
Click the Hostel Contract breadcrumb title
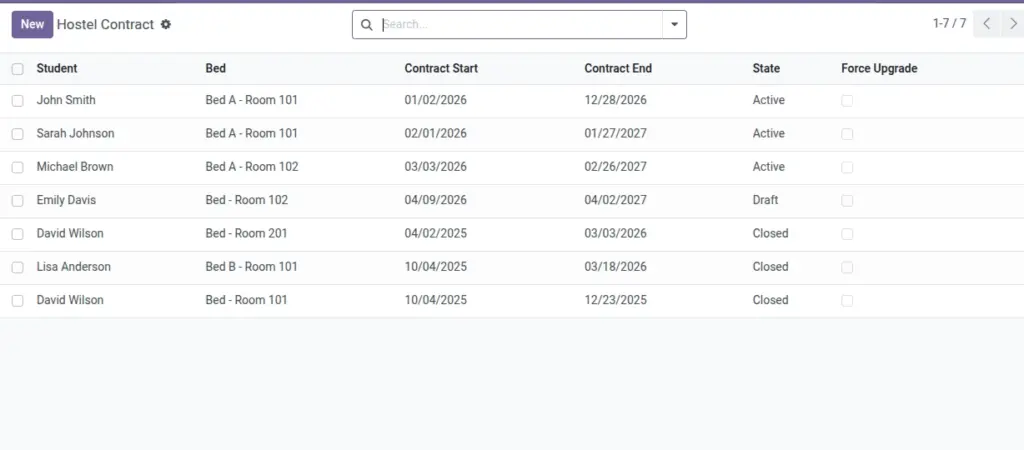[x=105, y=24]
